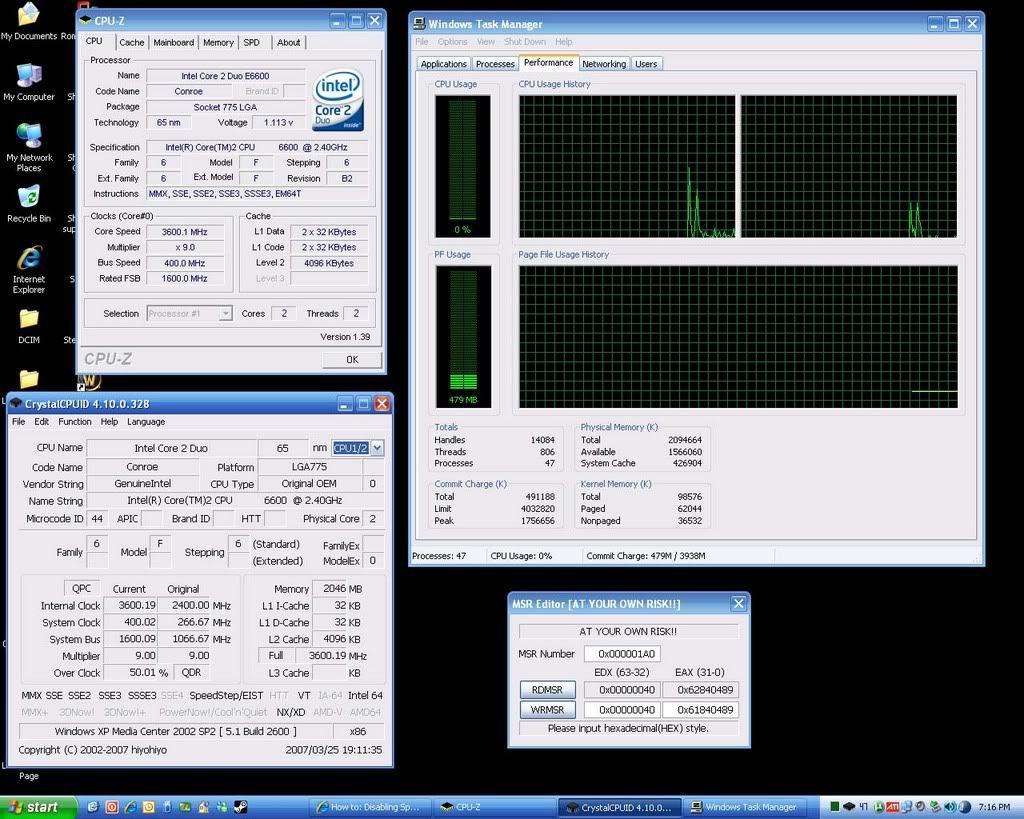Open the Function menu in CrystalCPUID

point(75,422)
